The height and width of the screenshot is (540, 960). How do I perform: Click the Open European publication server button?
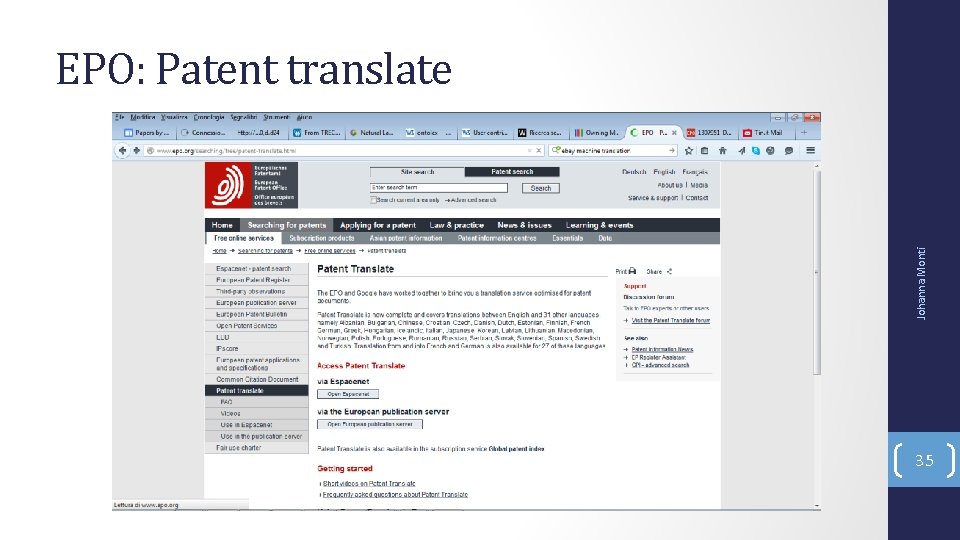click(x=370, y=424)
